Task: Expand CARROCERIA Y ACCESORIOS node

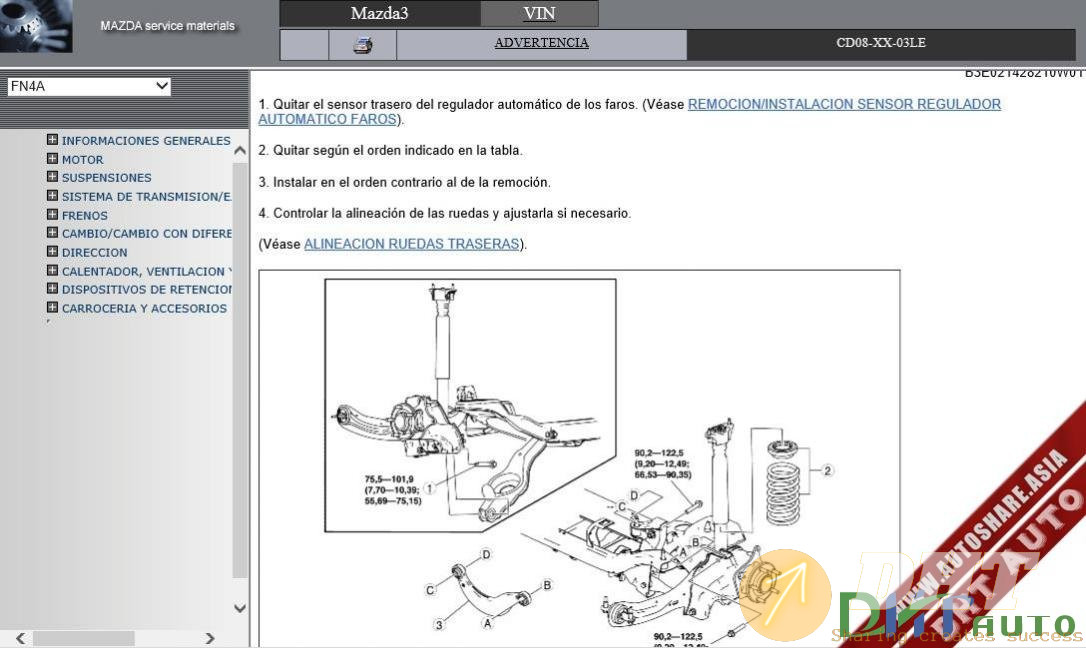Action: point(52,307)
